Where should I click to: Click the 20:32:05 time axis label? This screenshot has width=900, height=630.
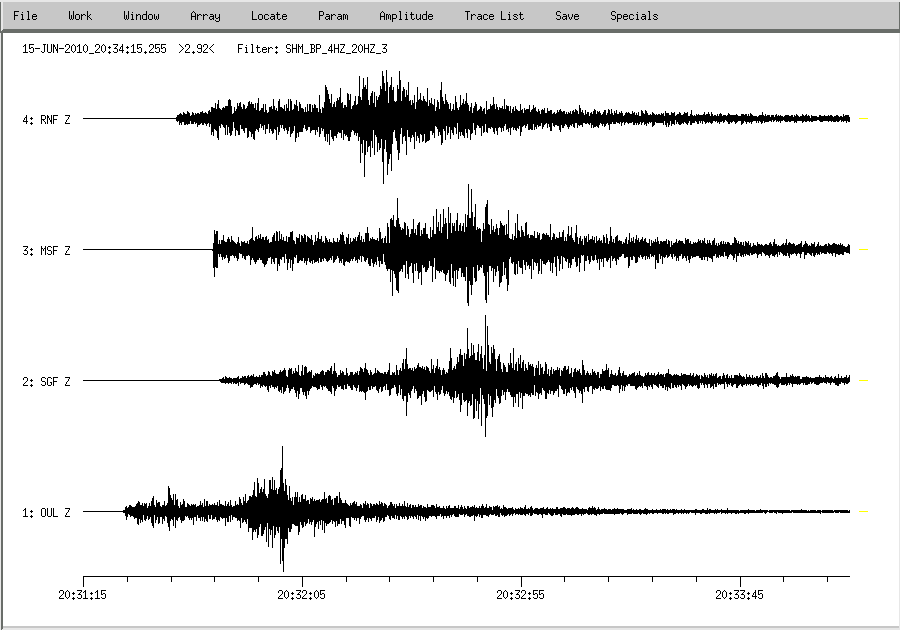pyautogui.click(x=302, y=595)
